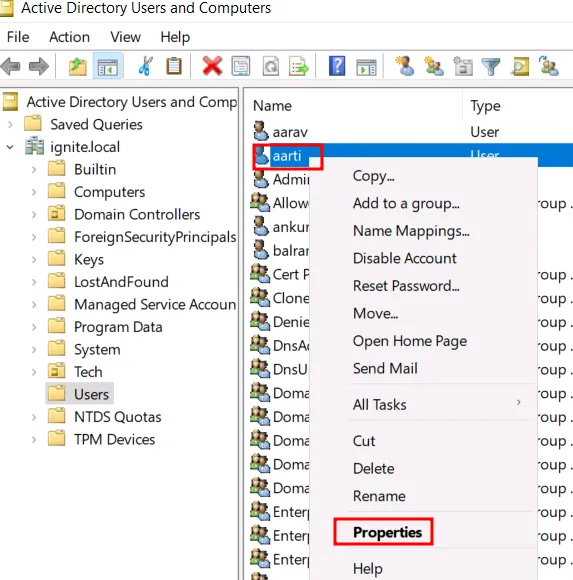Click Help at context menu bottom
Image resolution: width=573 pixels, height=580 pixels.
coord(367,568)
